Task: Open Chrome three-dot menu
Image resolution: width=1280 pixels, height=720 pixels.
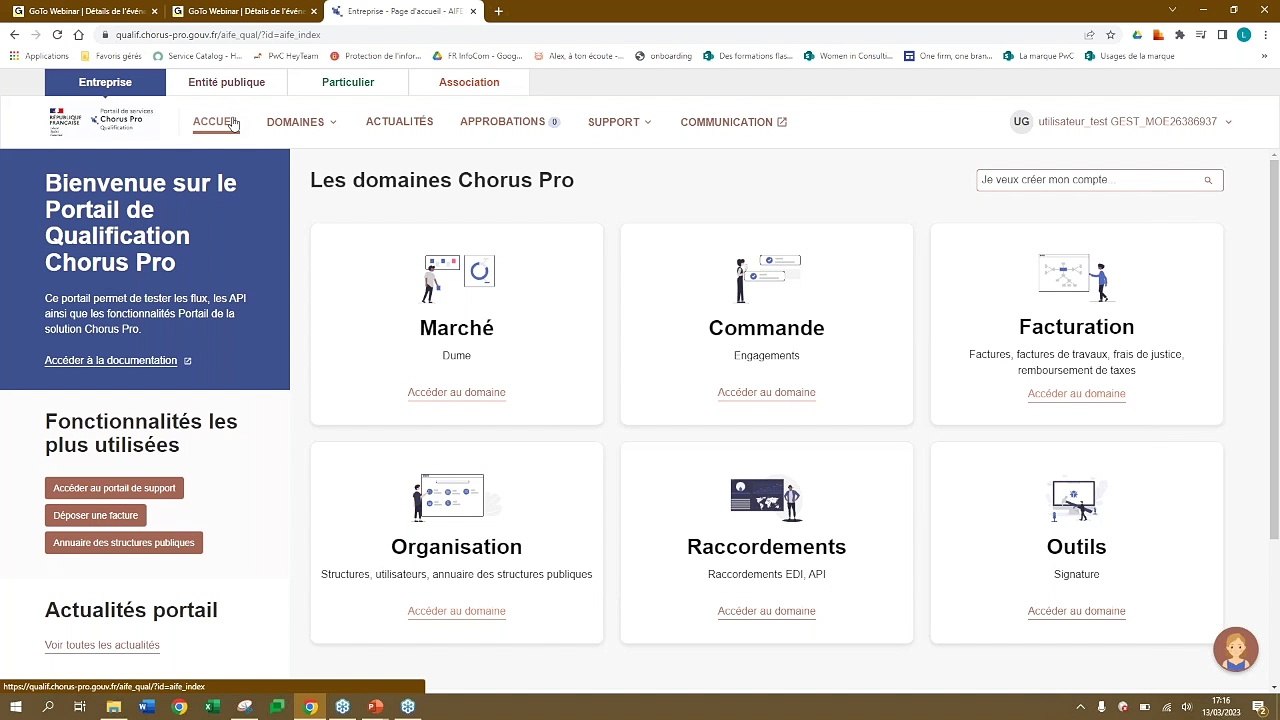Action: (1265, 34)
